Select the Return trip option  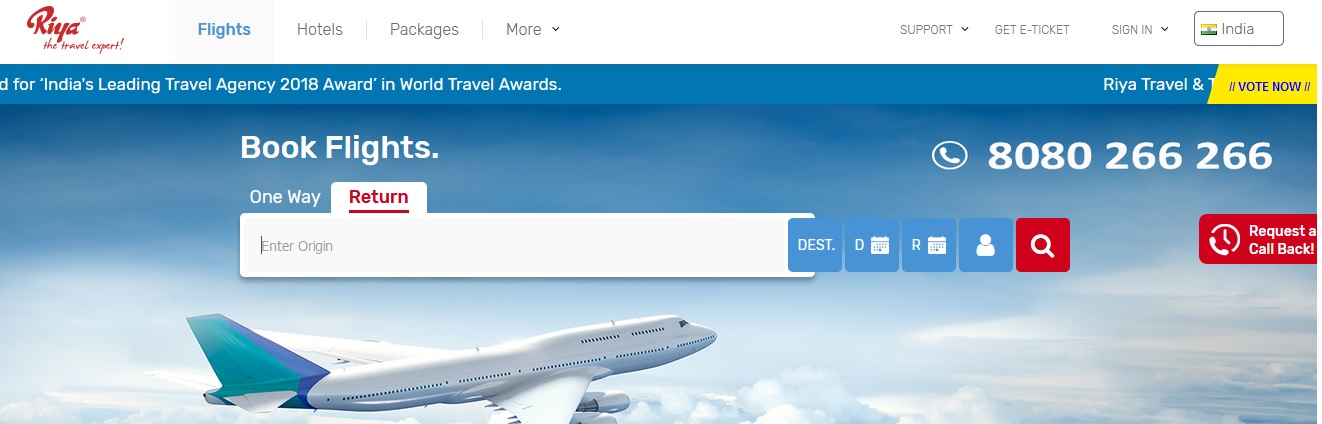[x=378, y=197]
